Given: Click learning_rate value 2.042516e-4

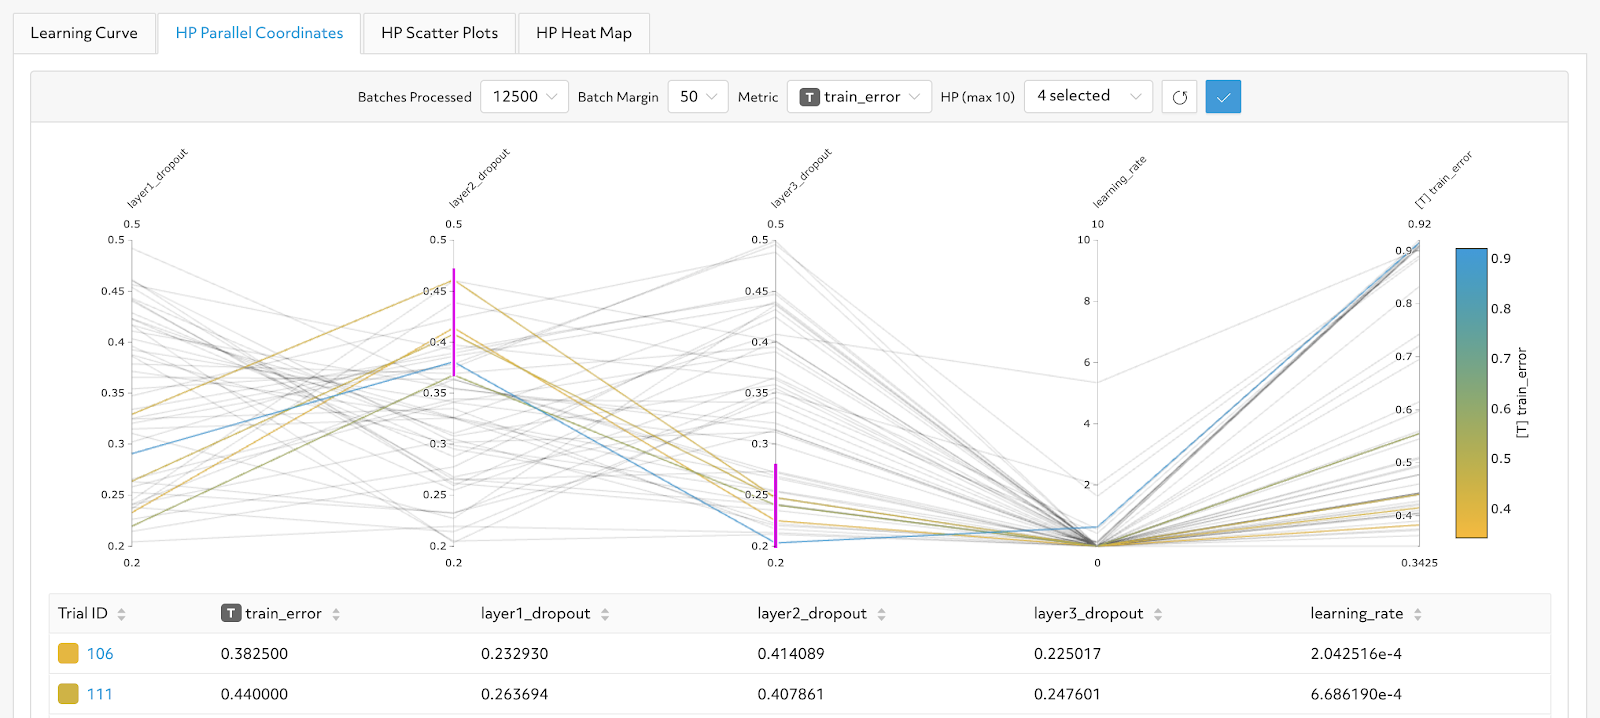Looking at the screenshot, I should point(1356,654).
